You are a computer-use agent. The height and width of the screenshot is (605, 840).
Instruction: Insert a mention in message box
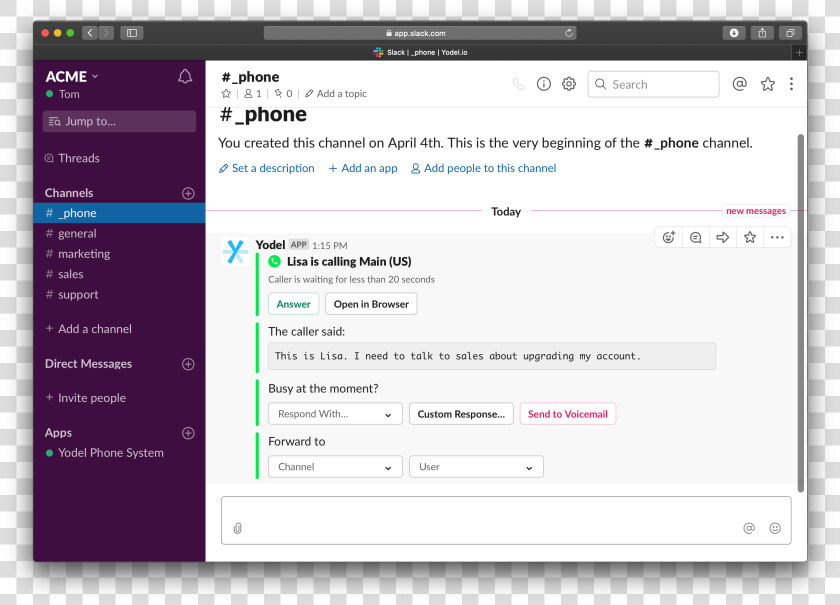(749, 528)
